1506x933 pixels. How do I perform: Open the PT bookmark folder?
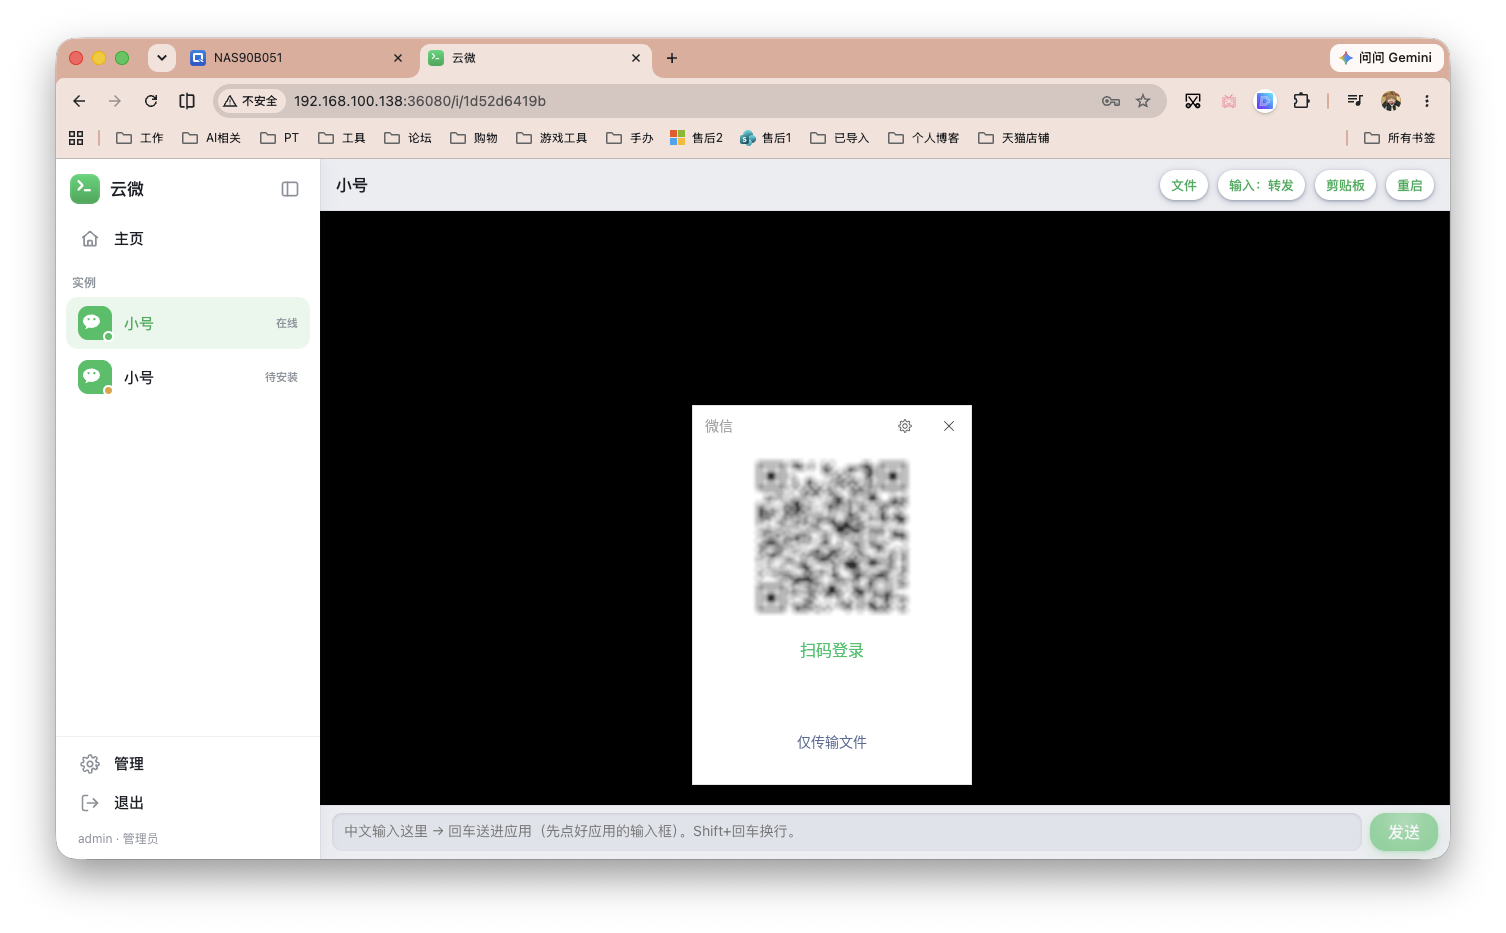coord(280,138)
